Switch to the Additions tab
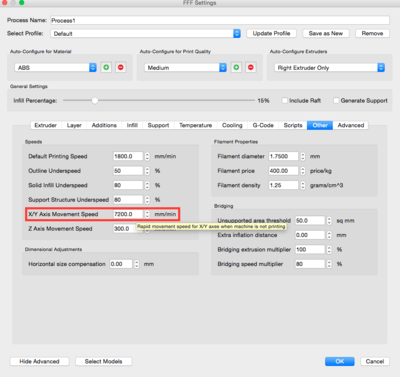 pos(104,125)
